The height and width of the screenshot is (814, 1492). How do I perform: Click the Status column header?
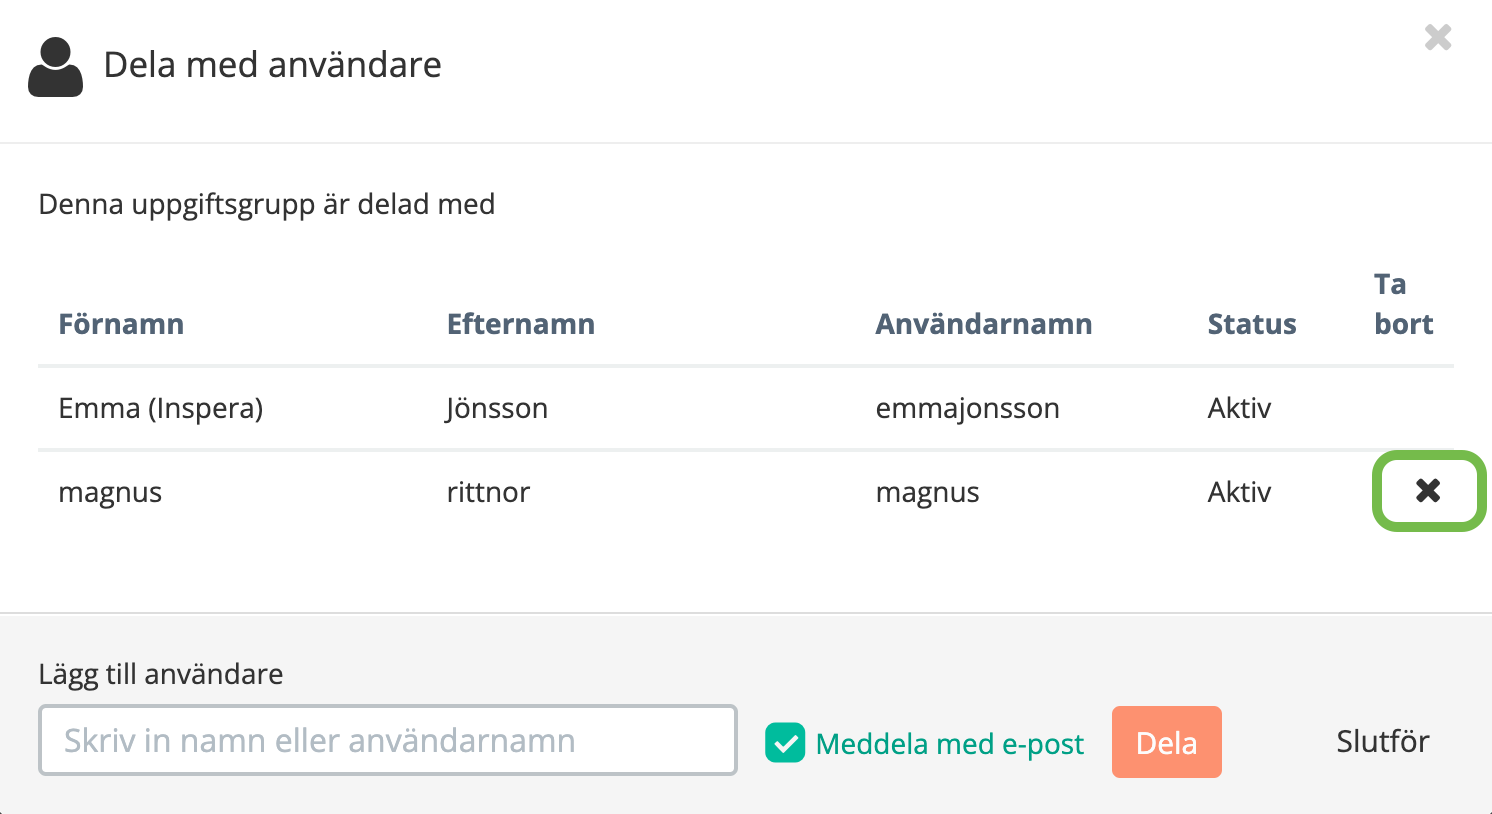[1252, 324]
